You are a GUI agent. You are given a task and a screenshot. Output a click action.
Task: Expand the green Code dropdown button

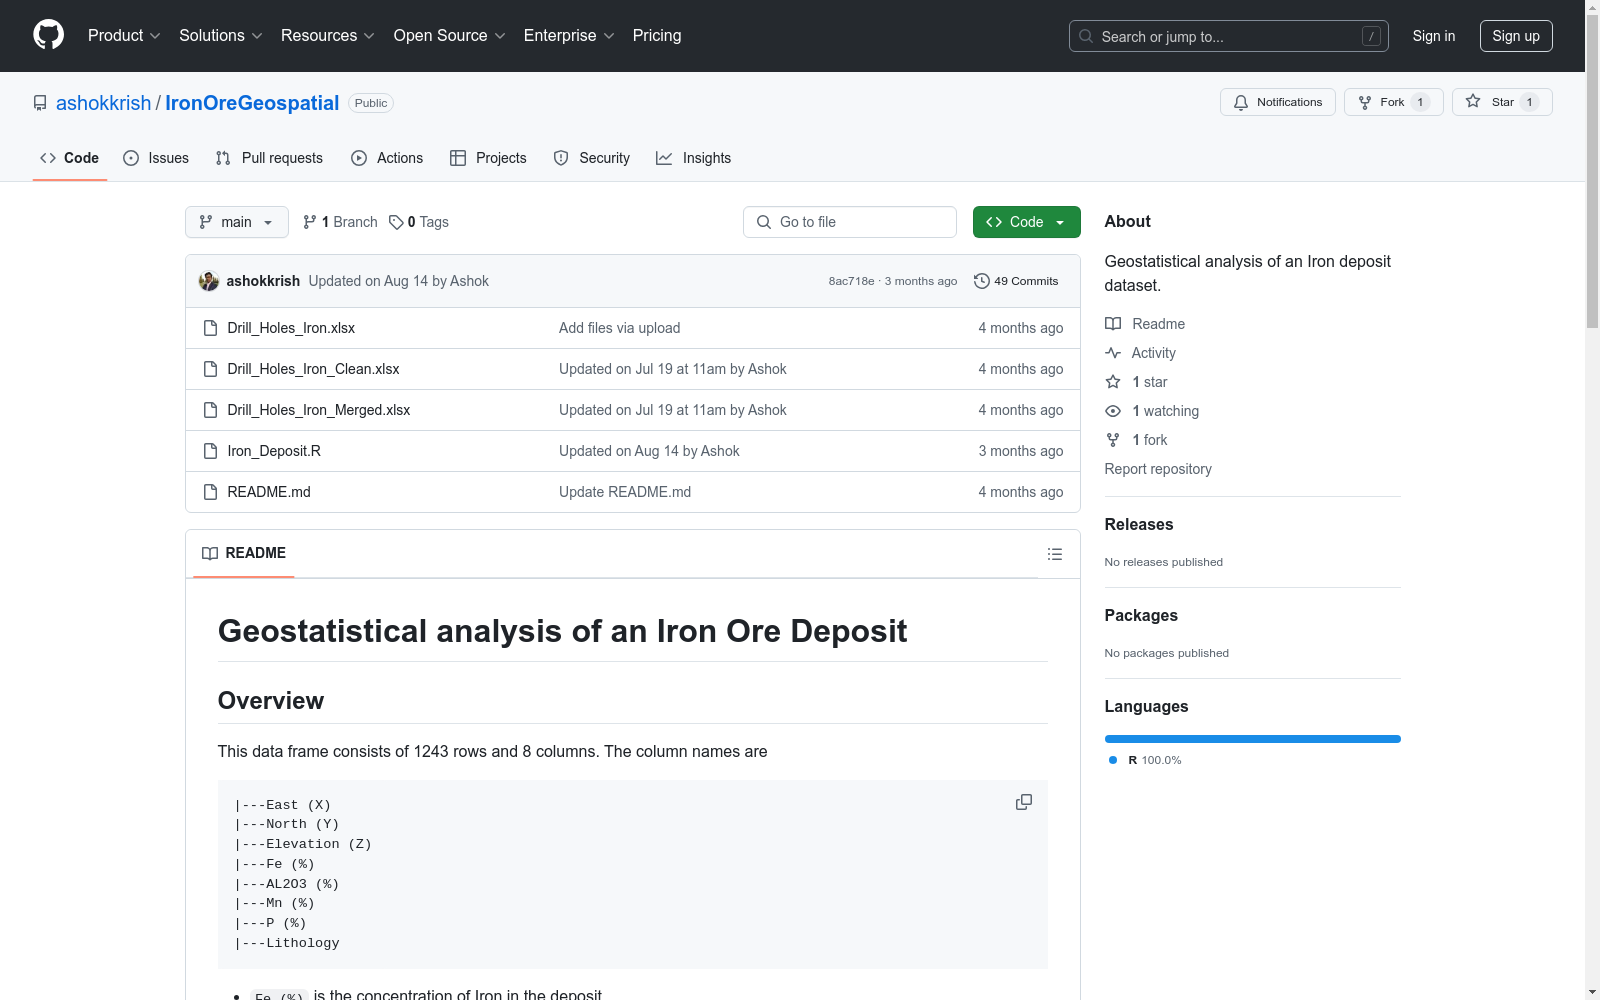point(1026,222)
